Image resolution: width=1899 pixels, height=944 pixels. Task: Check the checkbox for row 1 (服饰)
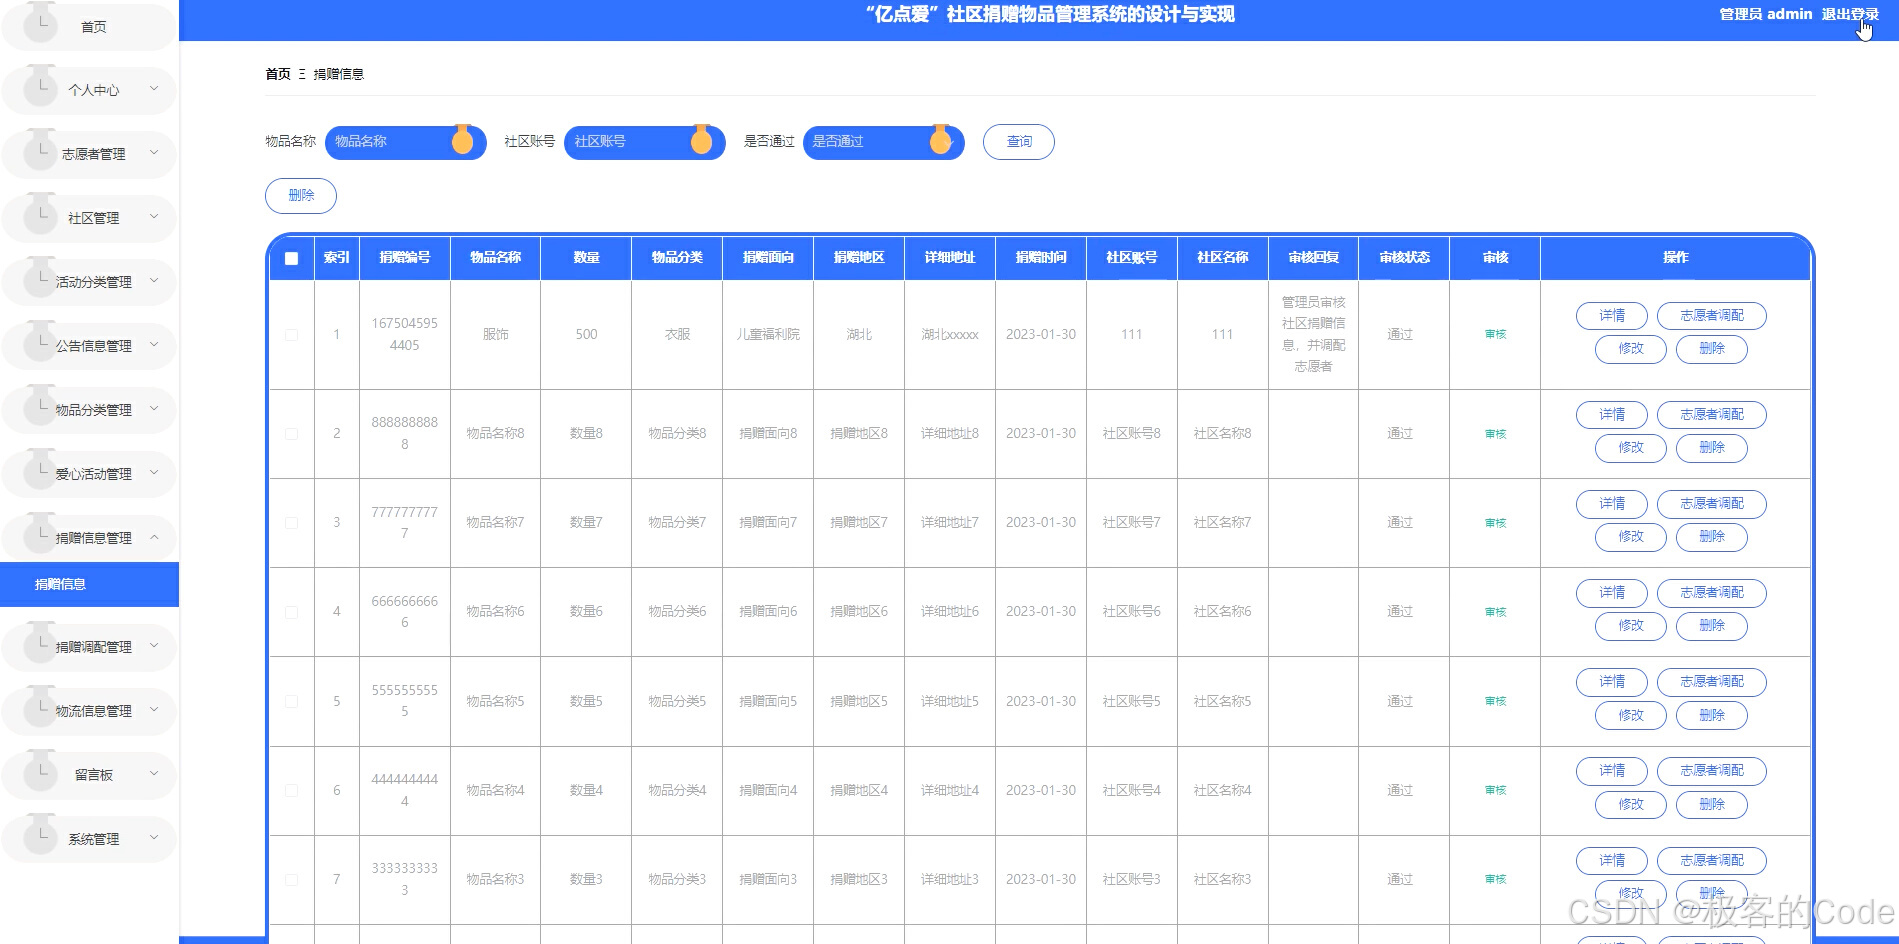tap(291, 335)
